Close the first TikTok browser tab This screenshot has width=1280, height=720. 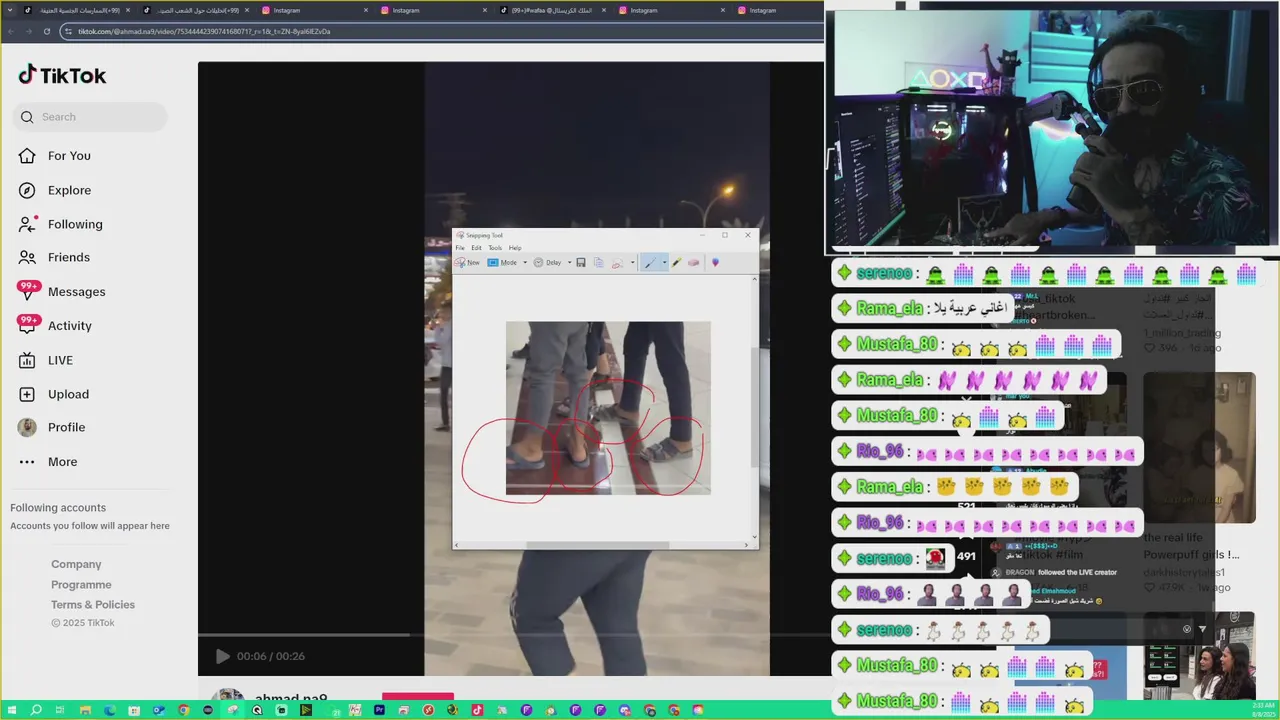pos(128,10)
